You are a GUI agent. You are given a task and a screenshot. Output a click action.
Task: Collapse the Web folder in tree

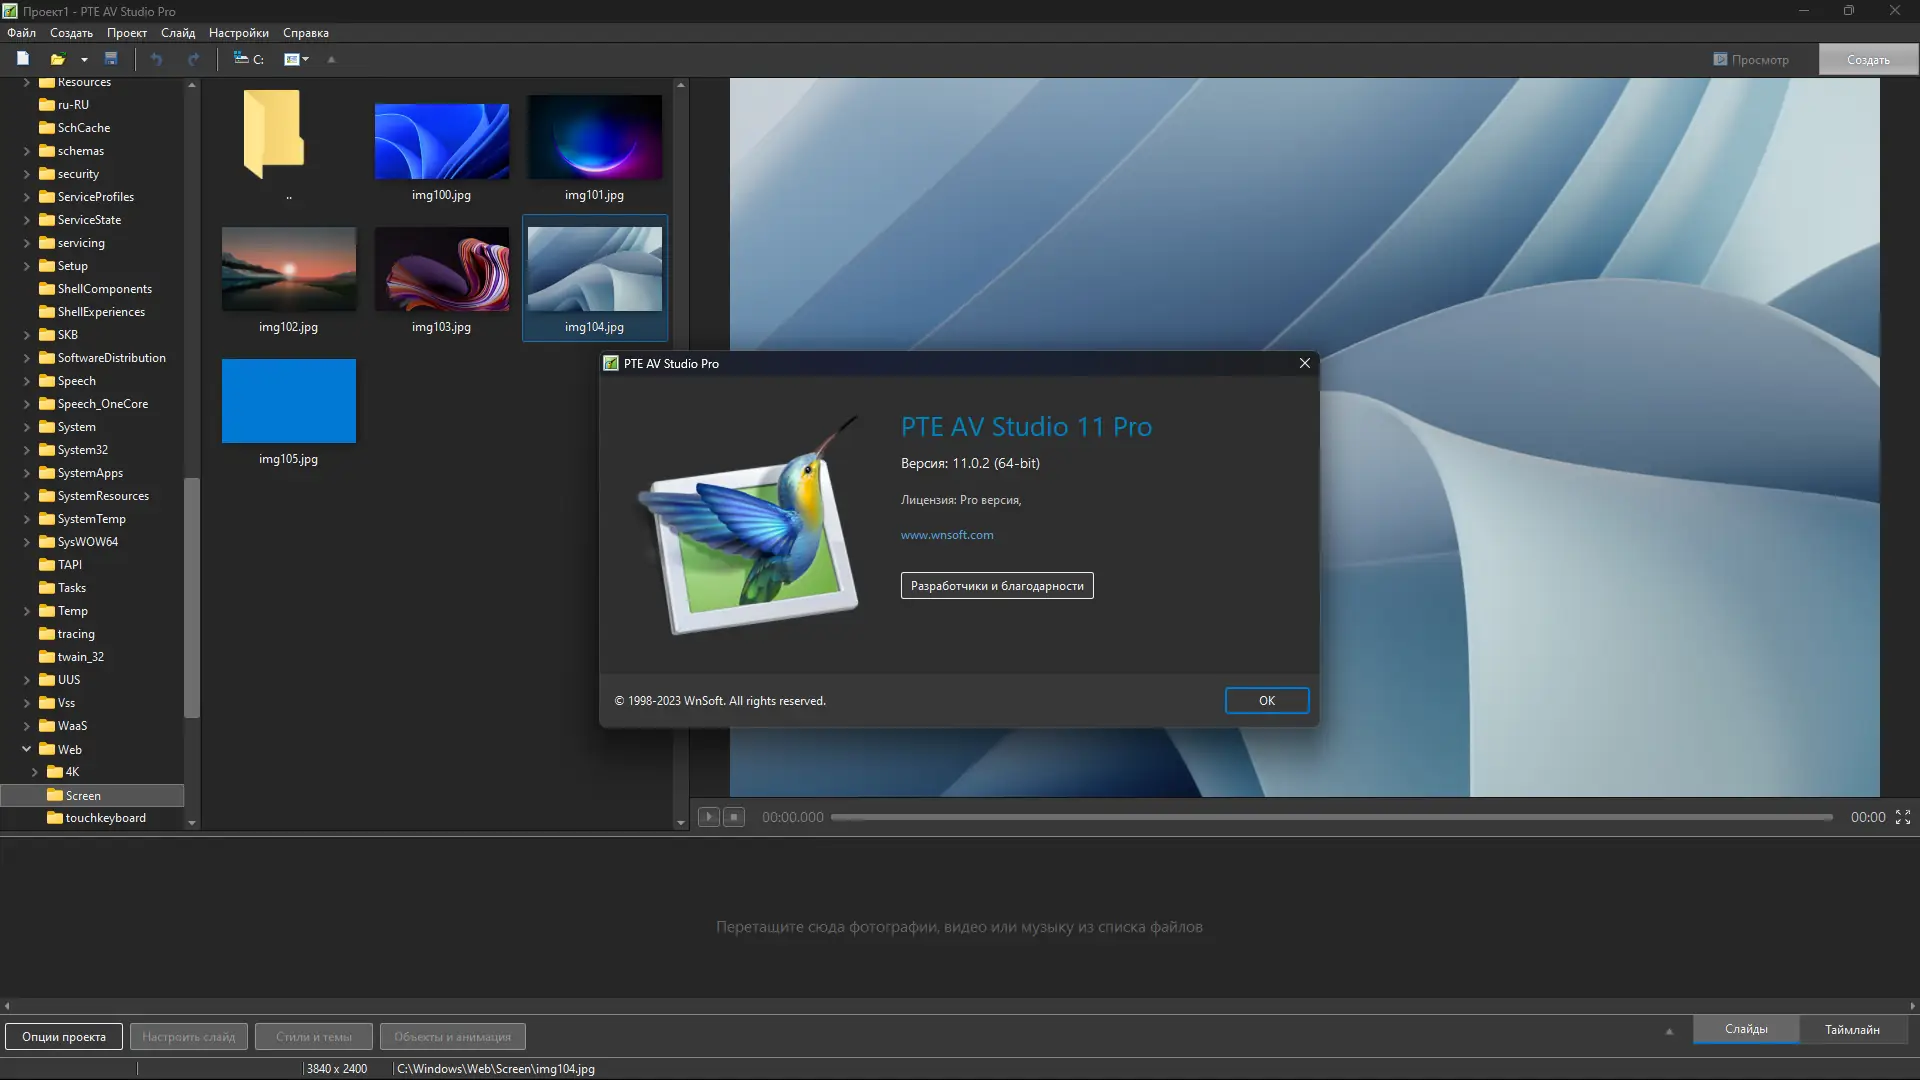click(27, 749)
